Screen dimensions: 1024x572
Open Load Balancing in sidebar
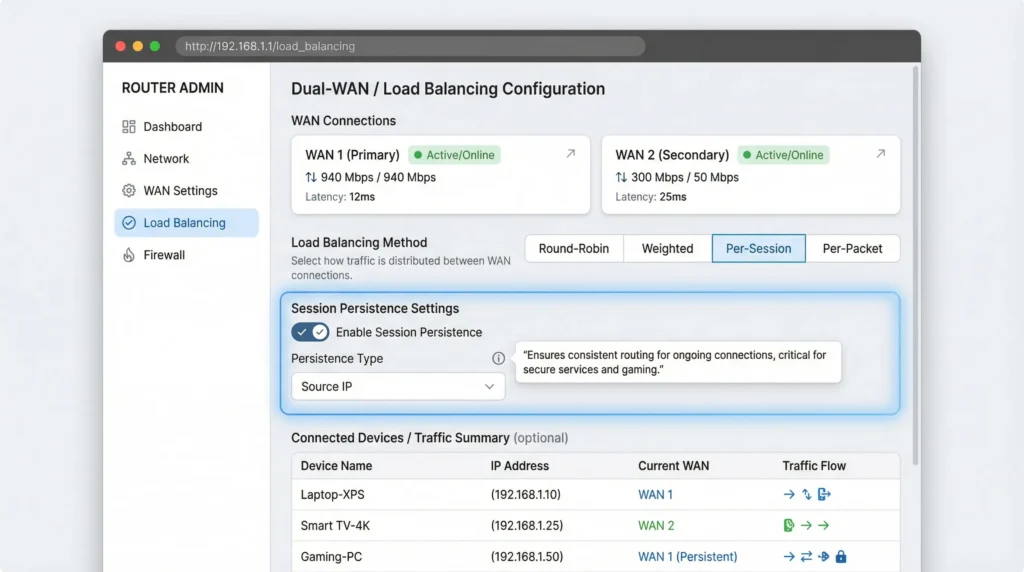tap(186, 223)
